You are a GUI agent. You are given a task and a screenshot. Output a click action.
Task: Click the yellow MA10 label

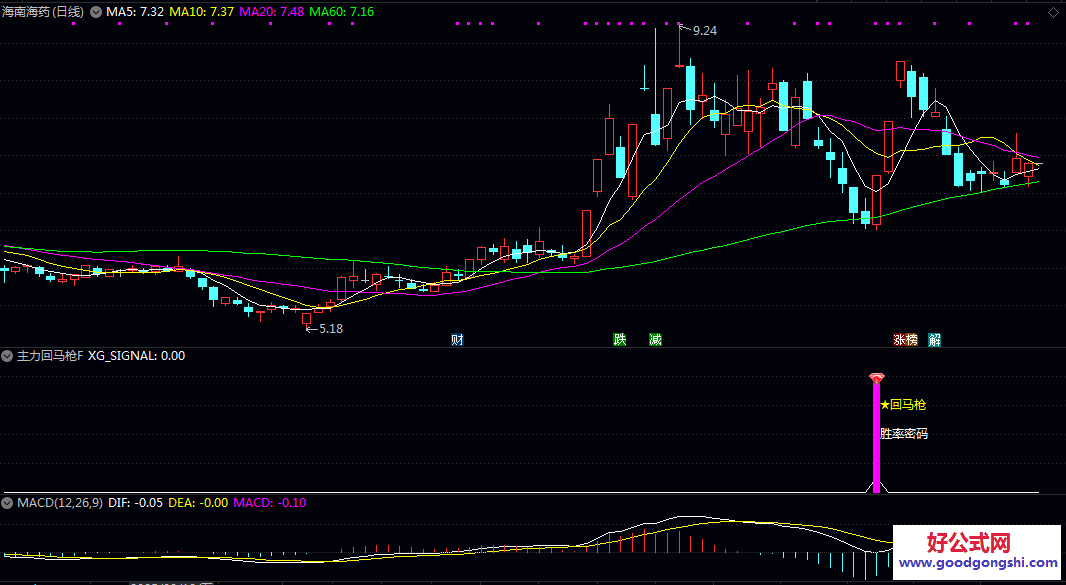tap(202, 11)
